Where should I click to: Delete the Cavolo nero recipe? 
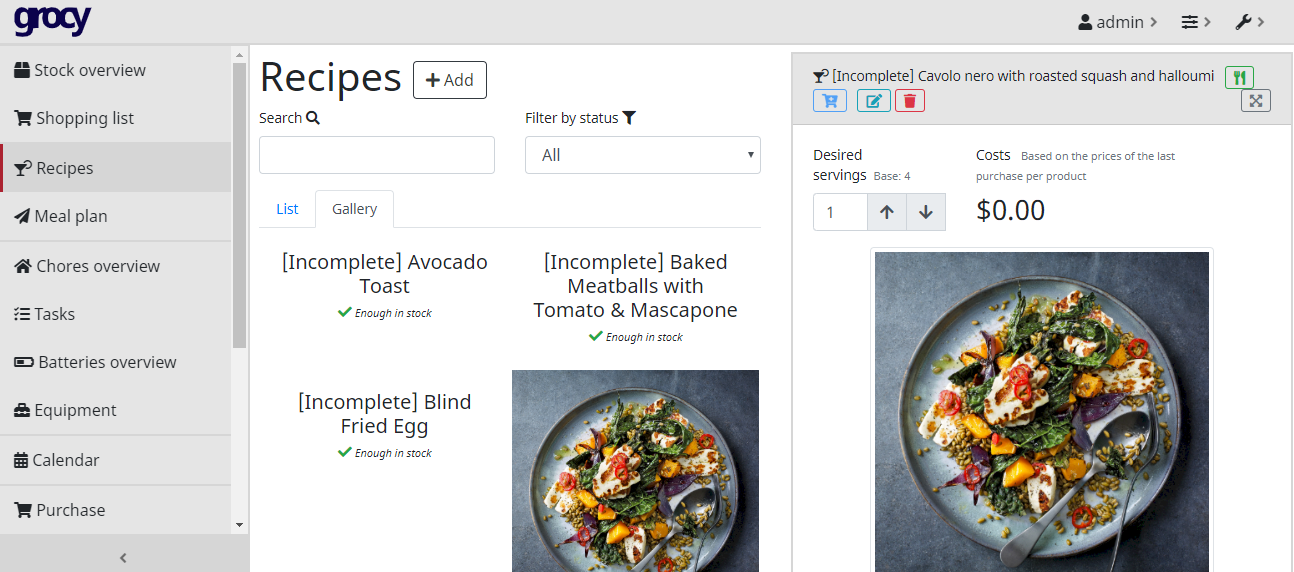click(x=909, y=100)
